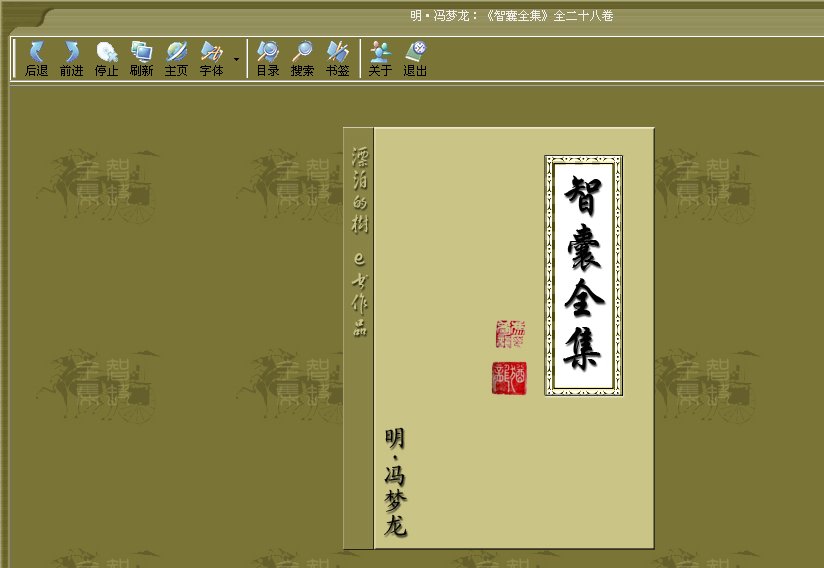Click the author name 明·冯梦龙 on the cover

pos(396,482)
